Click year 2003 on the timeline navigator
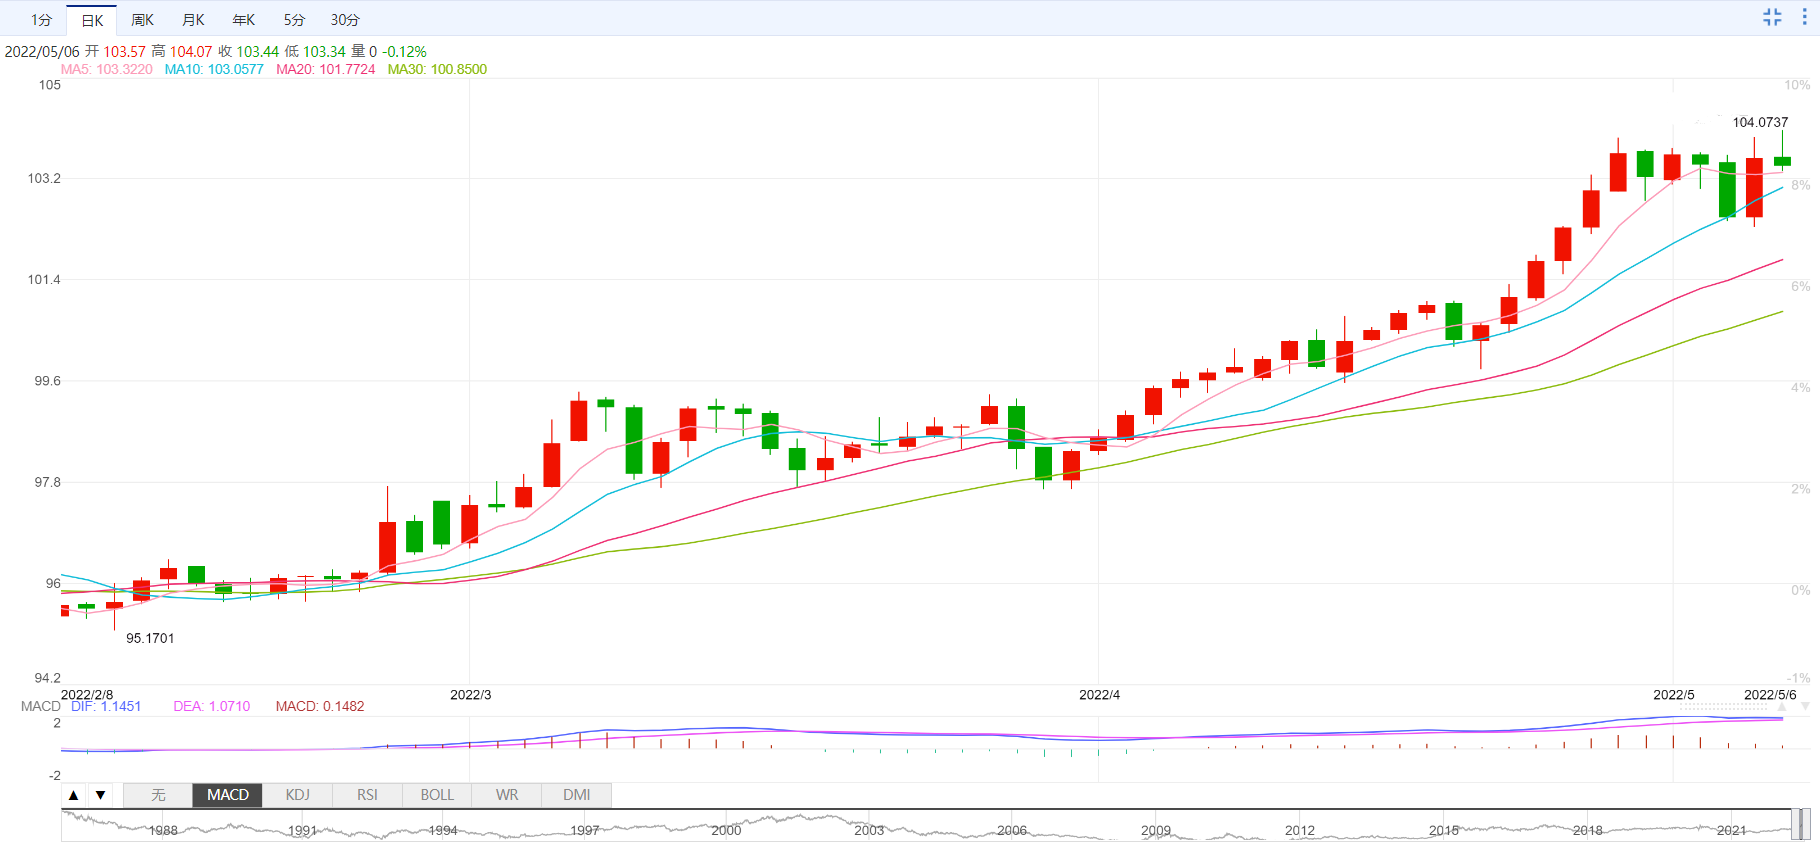This screenshot has width=1820, height=853. tap(869, 830)
